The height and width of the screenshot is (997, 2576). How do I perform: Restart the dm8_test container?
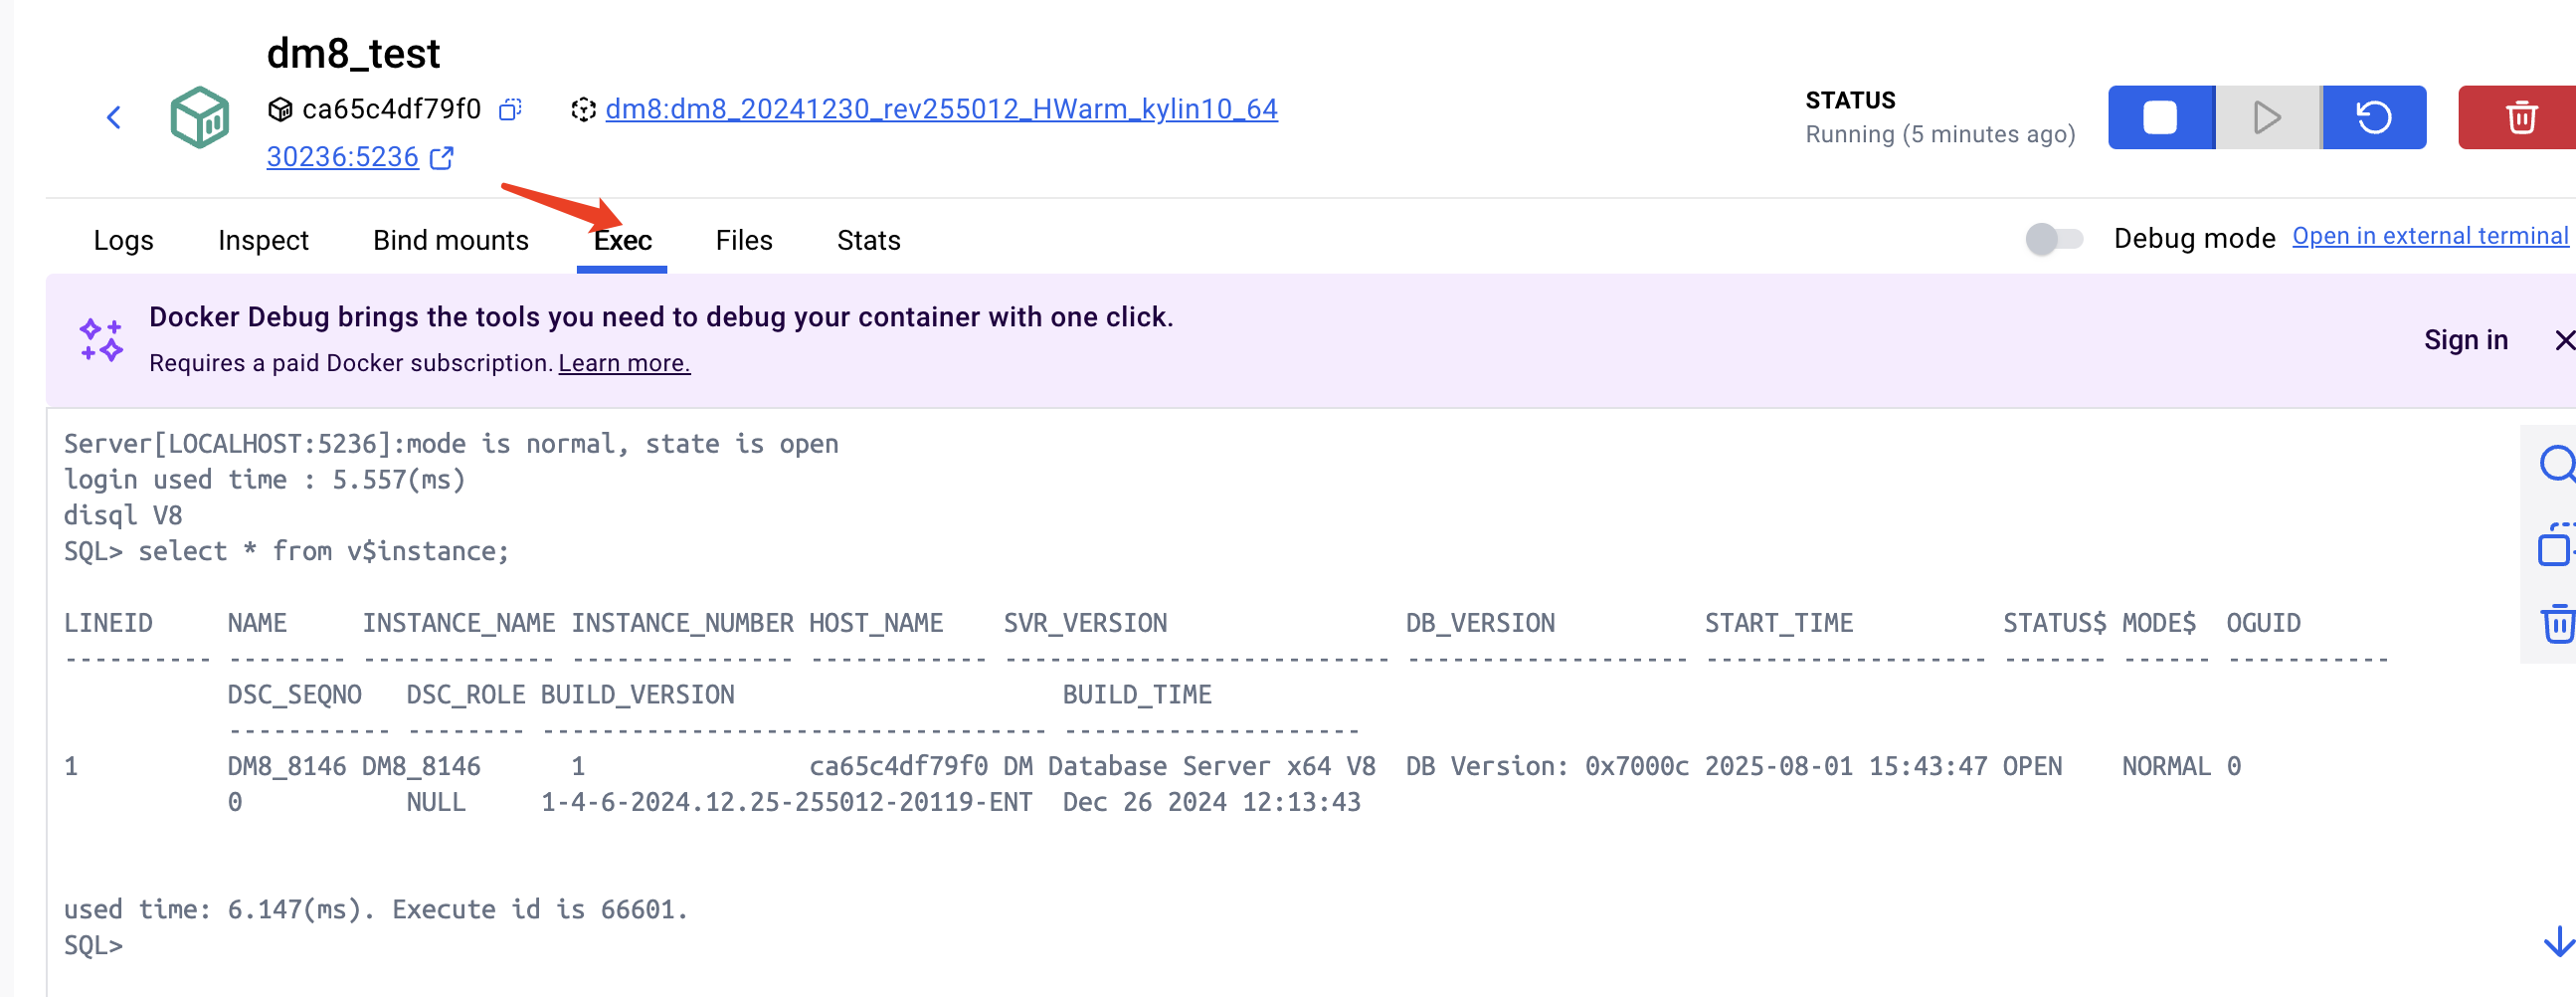click(x=2374, y=118)
